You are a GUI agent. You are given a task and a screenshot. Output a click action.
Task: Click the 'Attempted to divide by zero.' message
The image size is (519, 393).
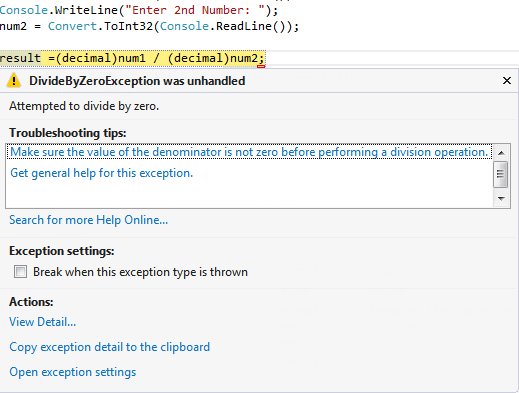pyautogui.click(x=84, y=106)
